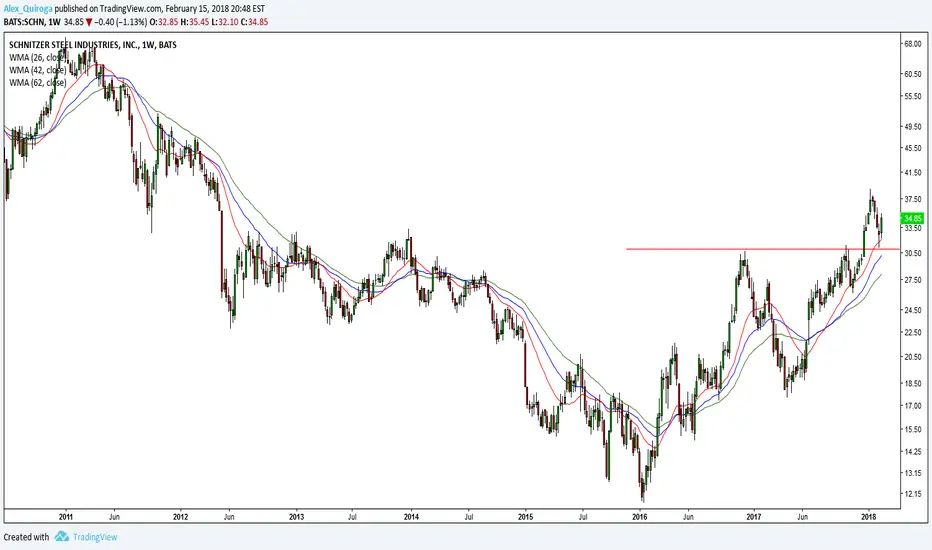Click the L:32.10 low value in header

224,22
